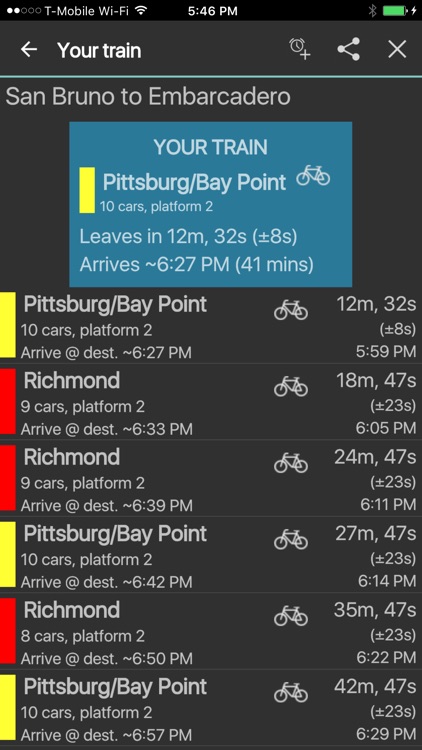Select Pittsburg/Bay Point train arriving ~6:57 PM
The height and width of the screenshot is (750, 422).
211,708
